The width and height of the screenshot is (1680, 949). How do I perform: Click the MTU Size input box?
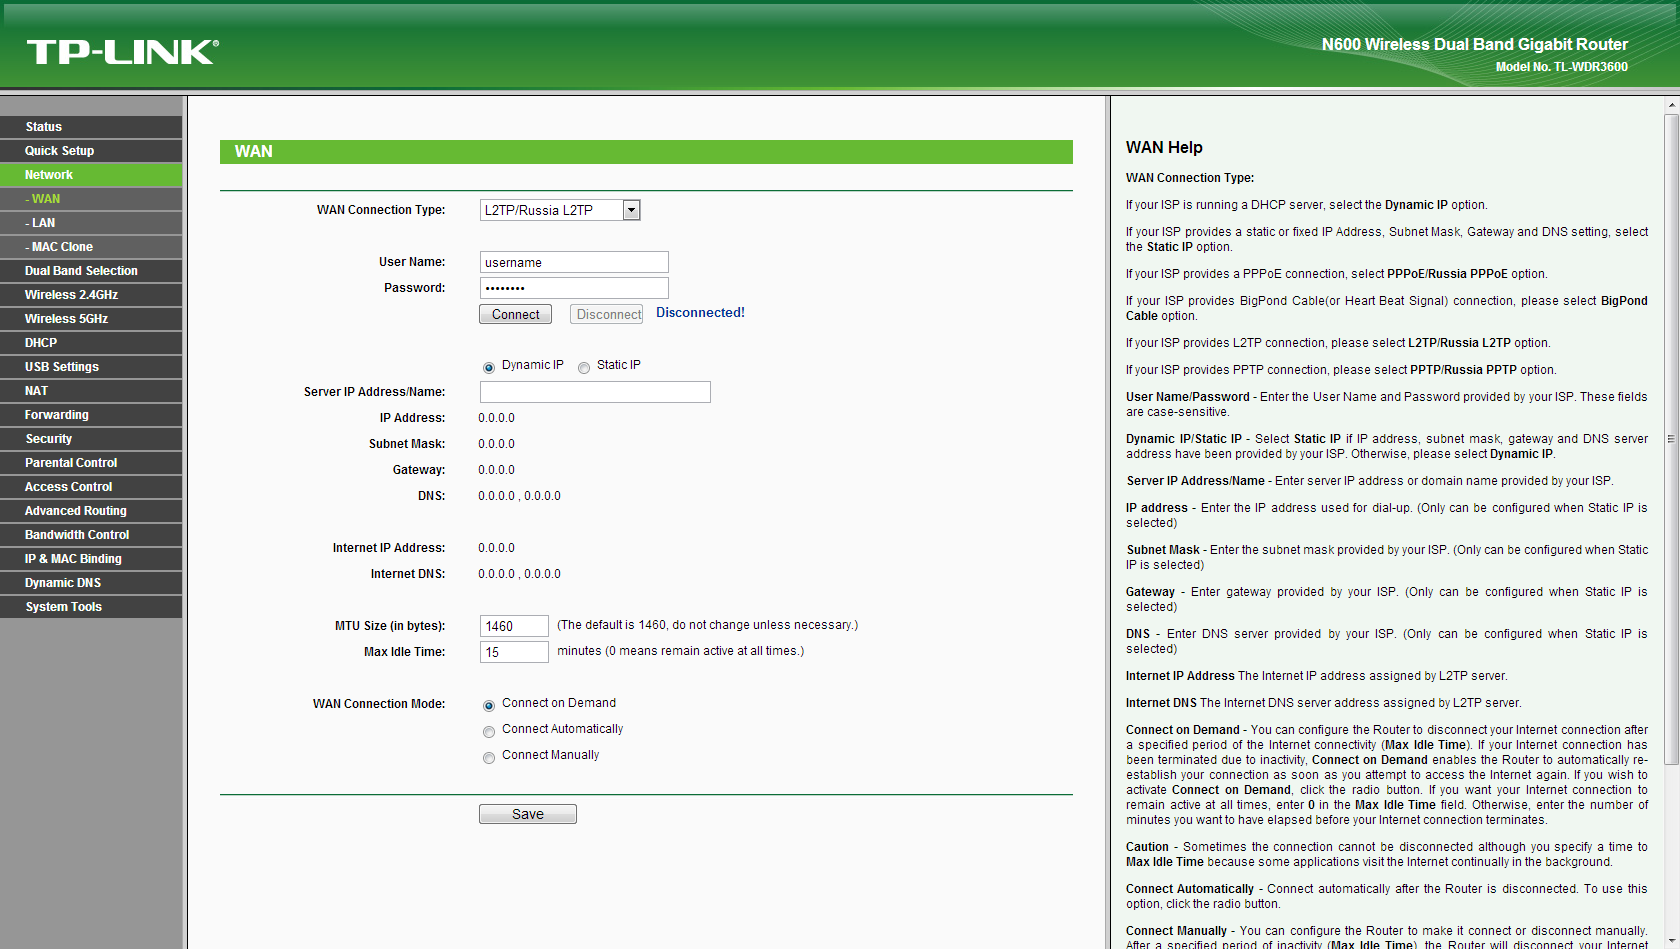pyautogui.click(x=514, y=626)
